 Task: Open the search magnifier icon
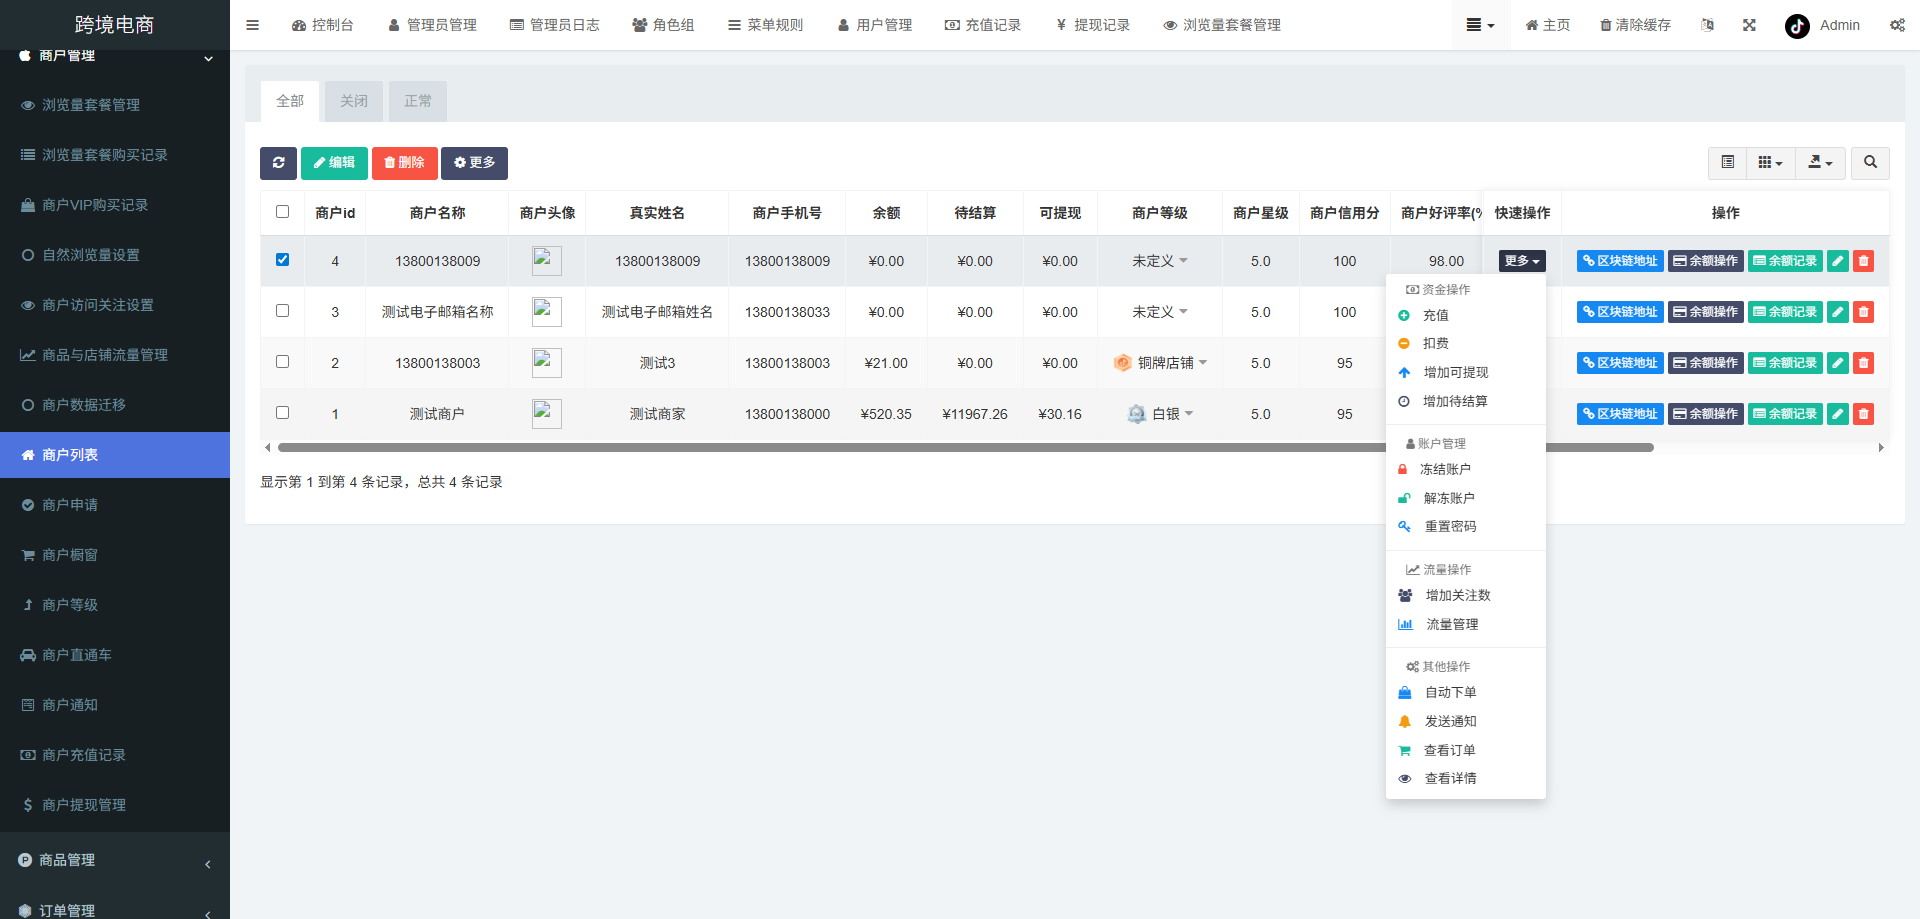1869,162
